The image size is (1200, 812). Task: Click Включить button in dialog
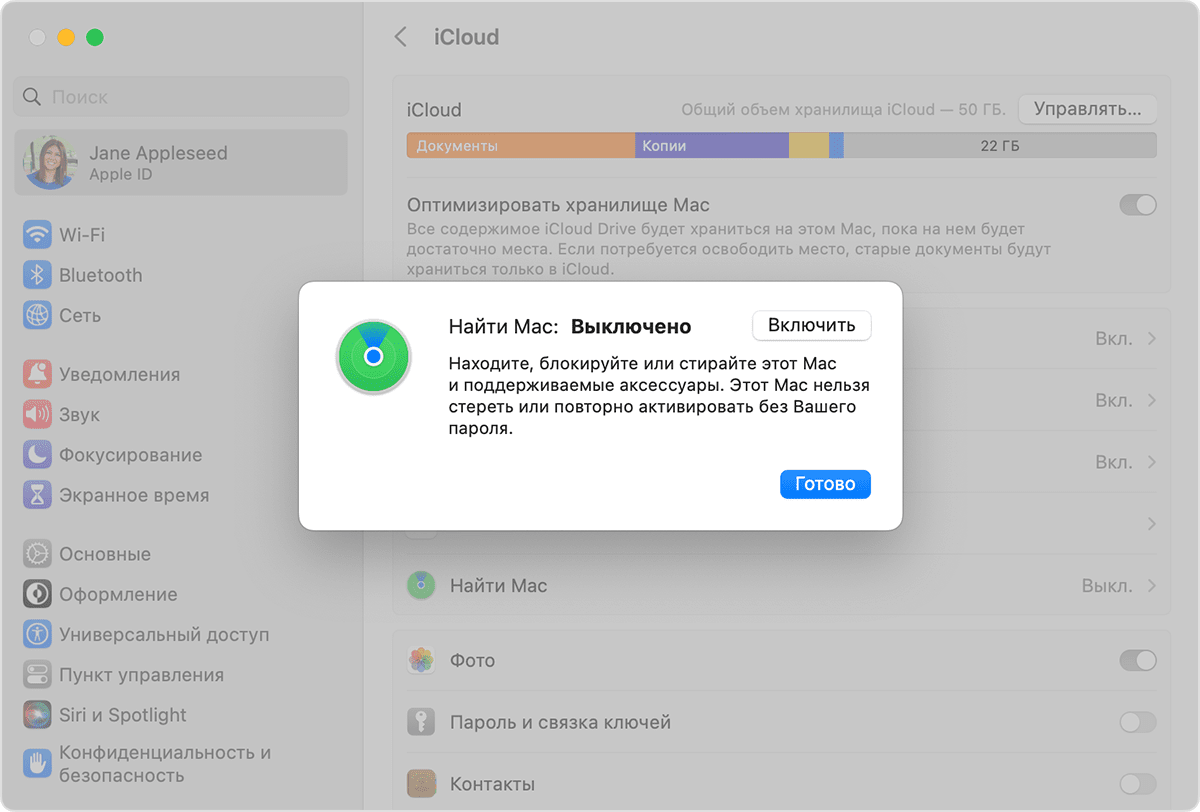811,325
